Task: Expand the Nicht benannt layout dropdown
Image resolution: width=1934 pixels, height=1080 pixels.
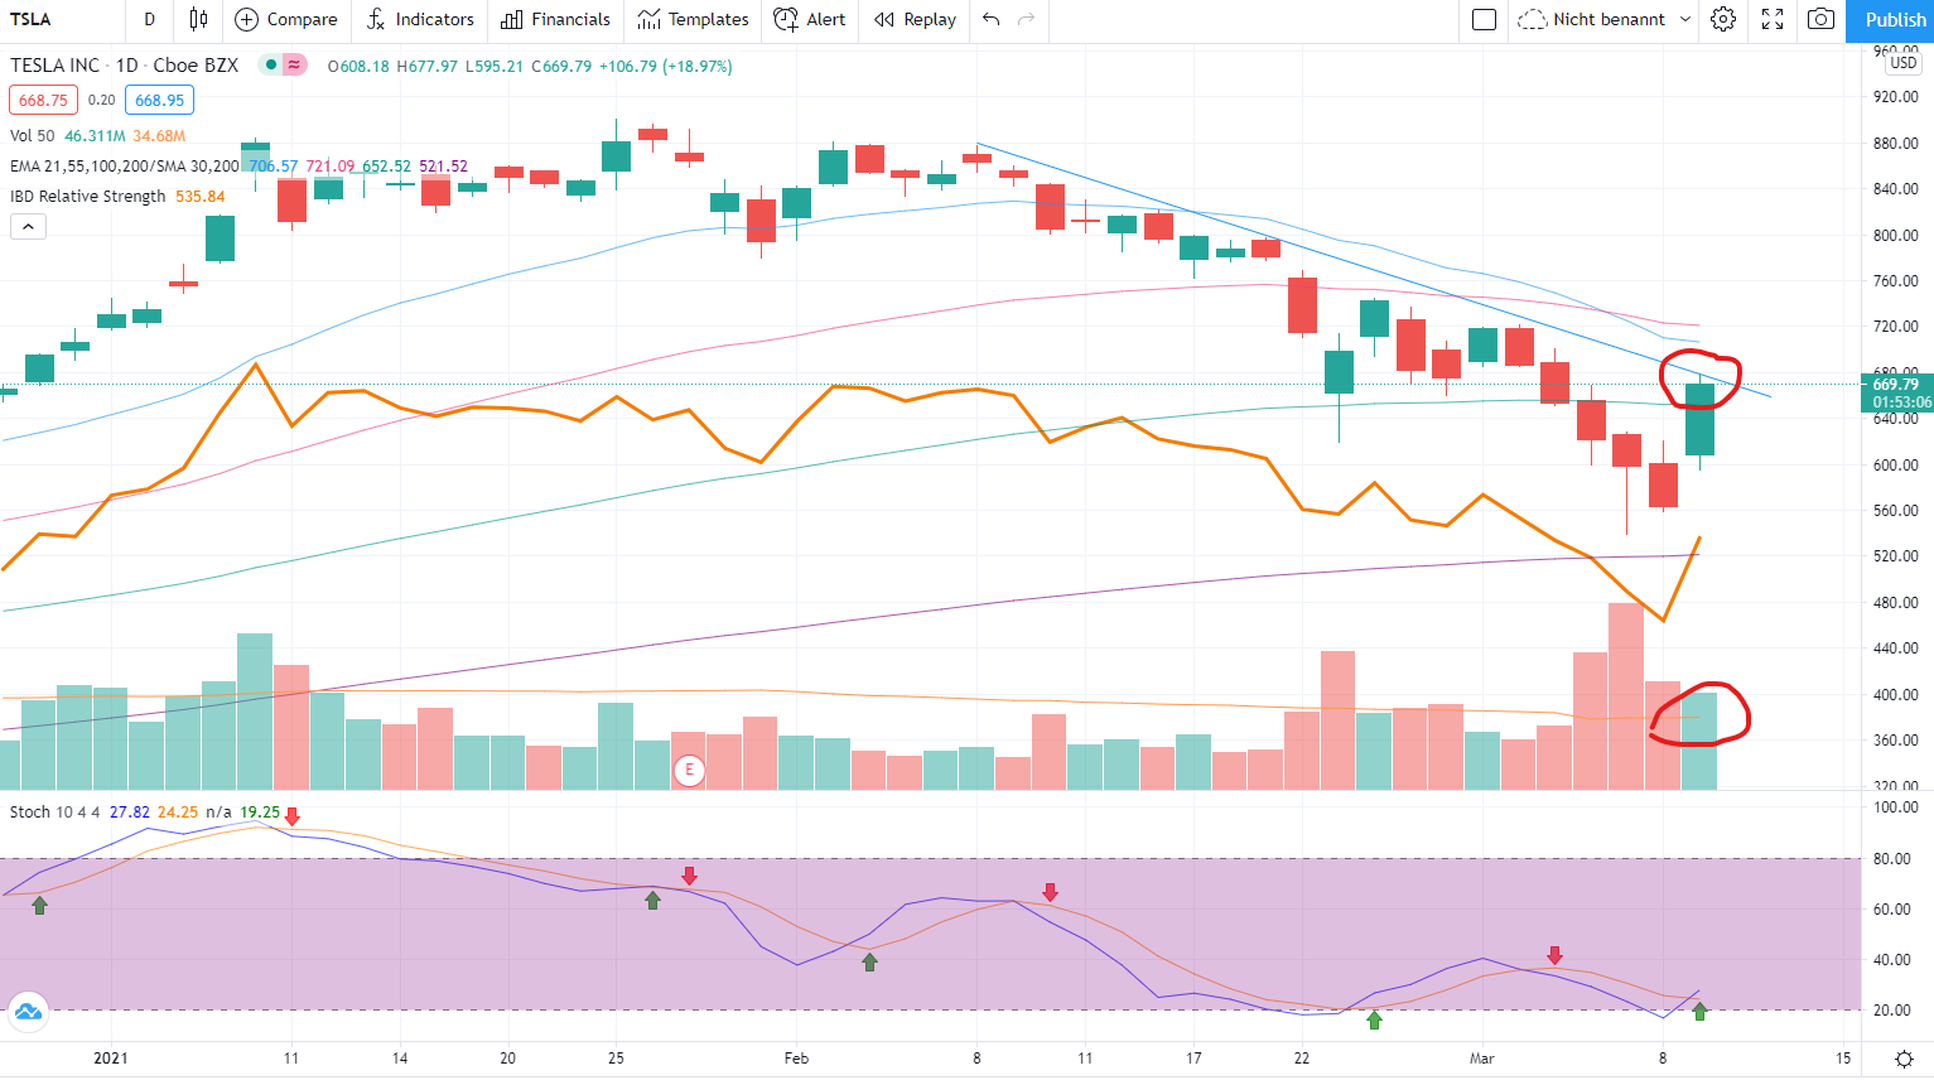Action: (1685, 19)
